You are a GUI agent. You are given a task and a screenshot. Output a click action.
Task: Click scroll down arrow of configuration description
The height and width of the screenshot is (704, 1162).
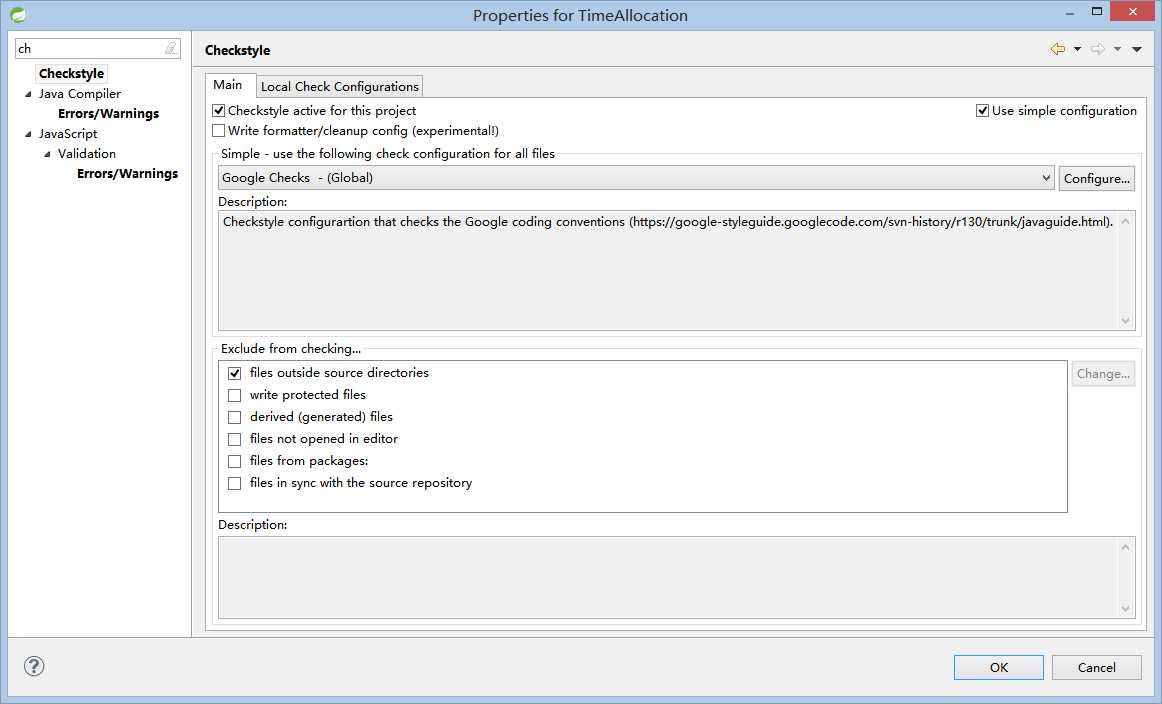pyautogui.click(x=1126, y=321)
